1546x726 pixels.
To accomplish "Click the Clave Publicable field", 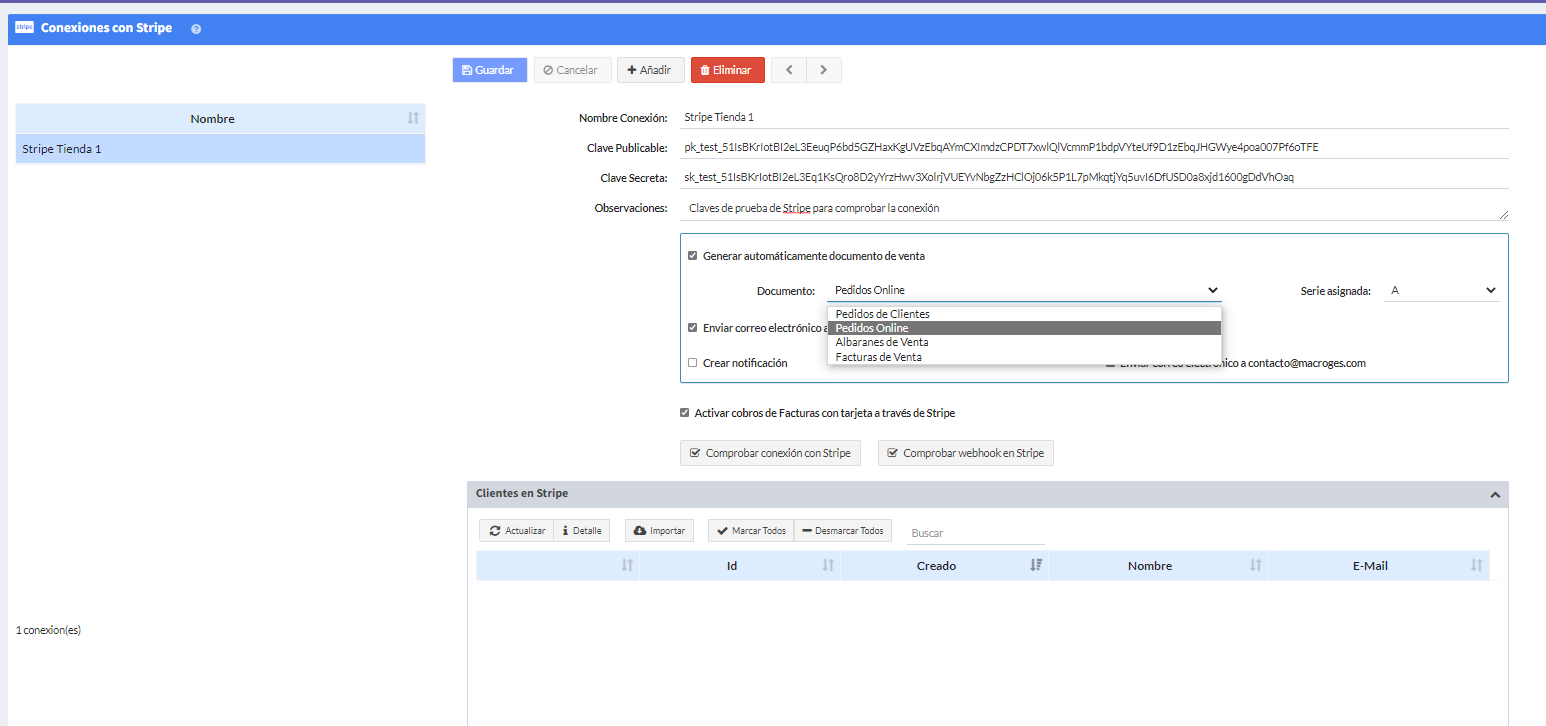I will pyautogui.click(x=1093, y=147).
